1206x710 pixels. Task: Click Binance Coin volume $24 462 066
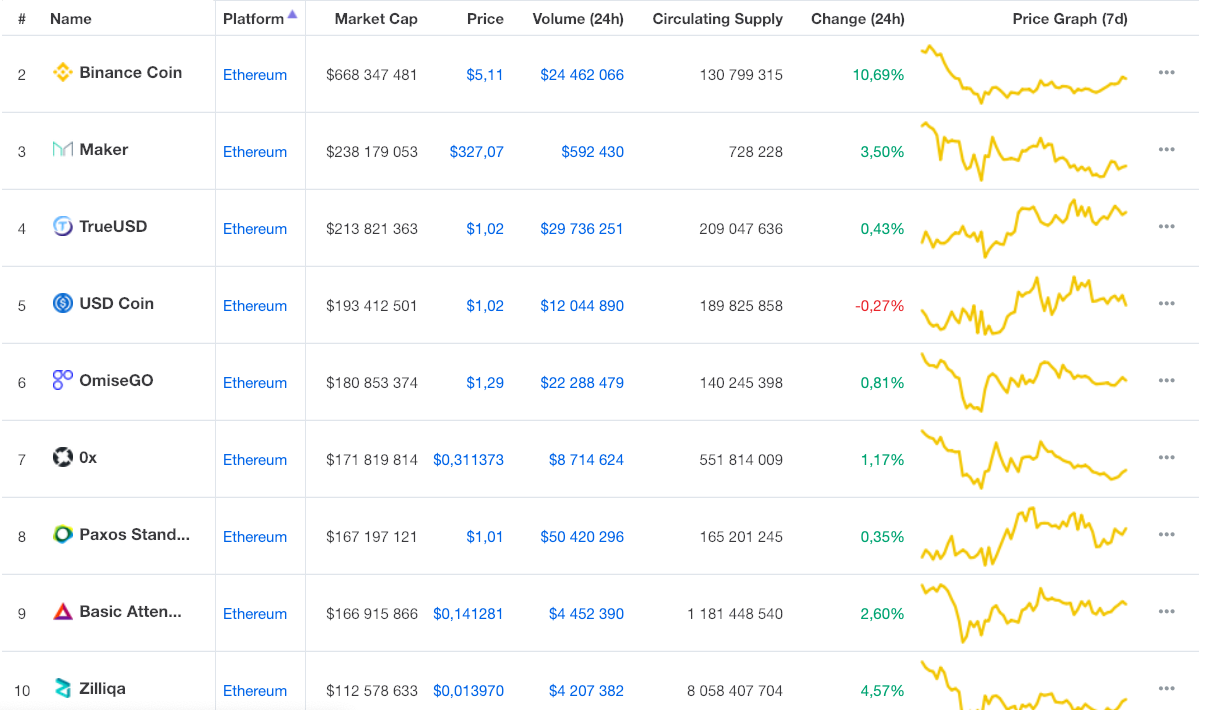pos(582,75)
